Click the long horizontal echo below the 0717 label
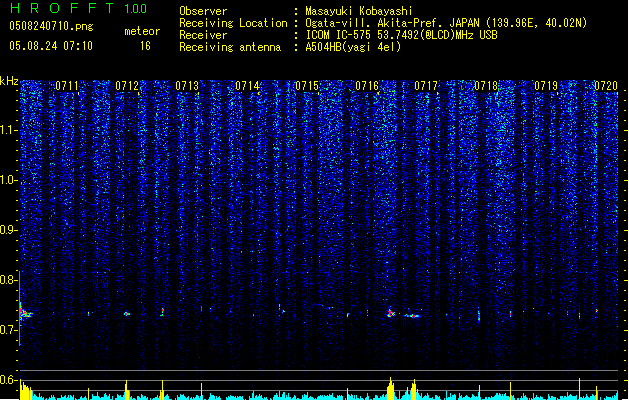This screenshot has height=400, width=629. coord(412,316)
